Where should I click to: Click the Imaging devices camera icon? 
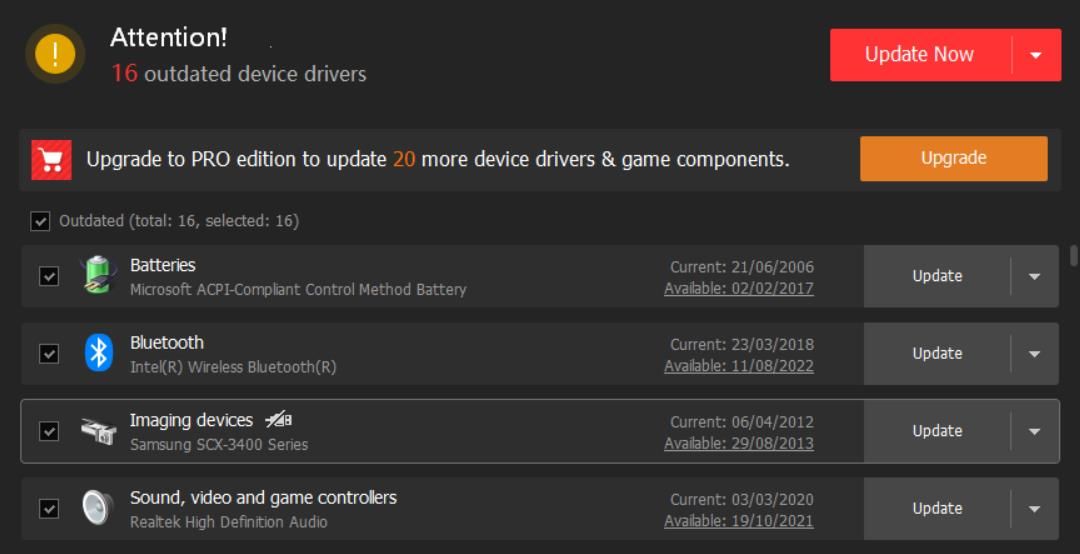coord(98,432)
